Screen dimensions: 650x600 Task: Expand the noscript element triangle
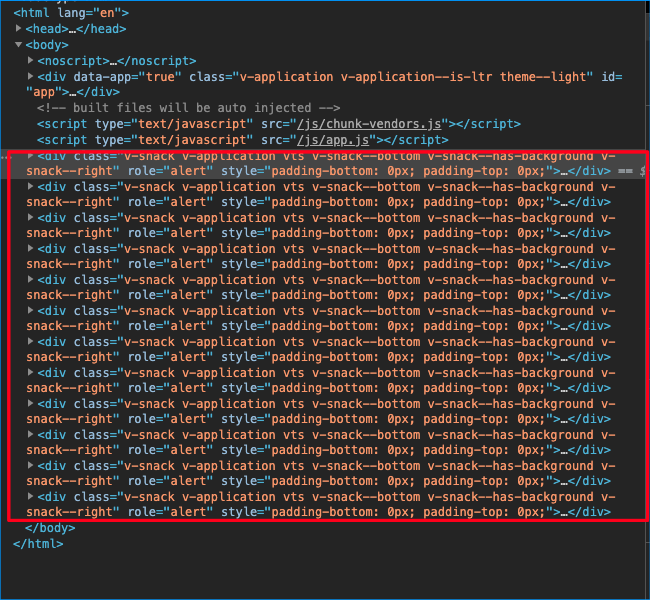click(30, 61)
